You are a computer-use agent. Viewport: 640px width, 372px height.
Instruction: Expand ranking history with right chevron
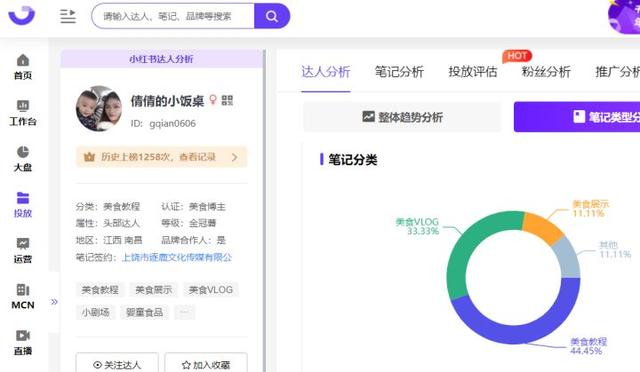(x=235, y=157)
